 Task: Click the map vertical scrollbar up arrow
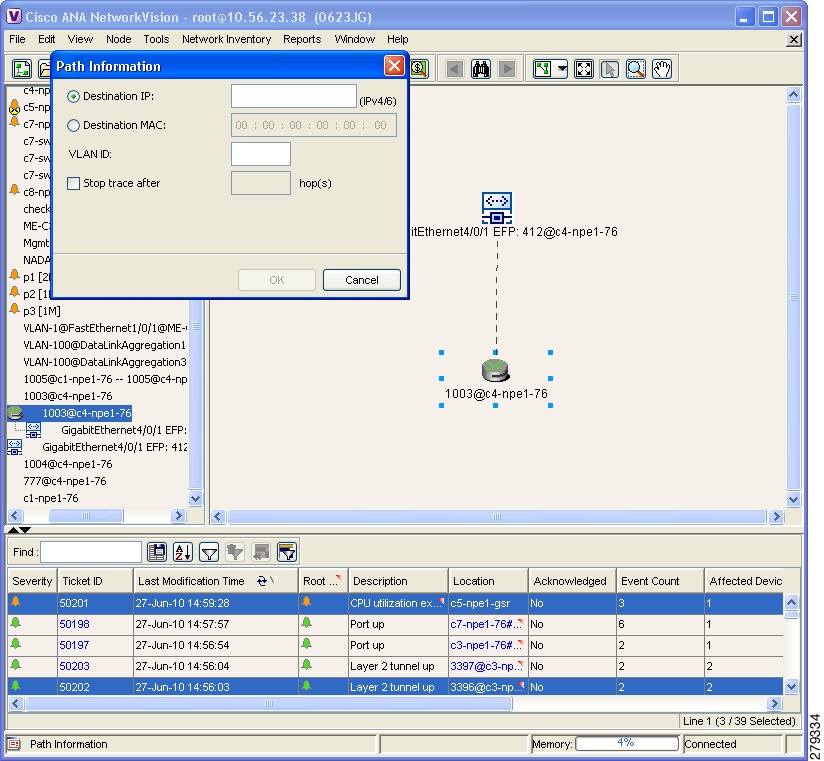[794, 95]
